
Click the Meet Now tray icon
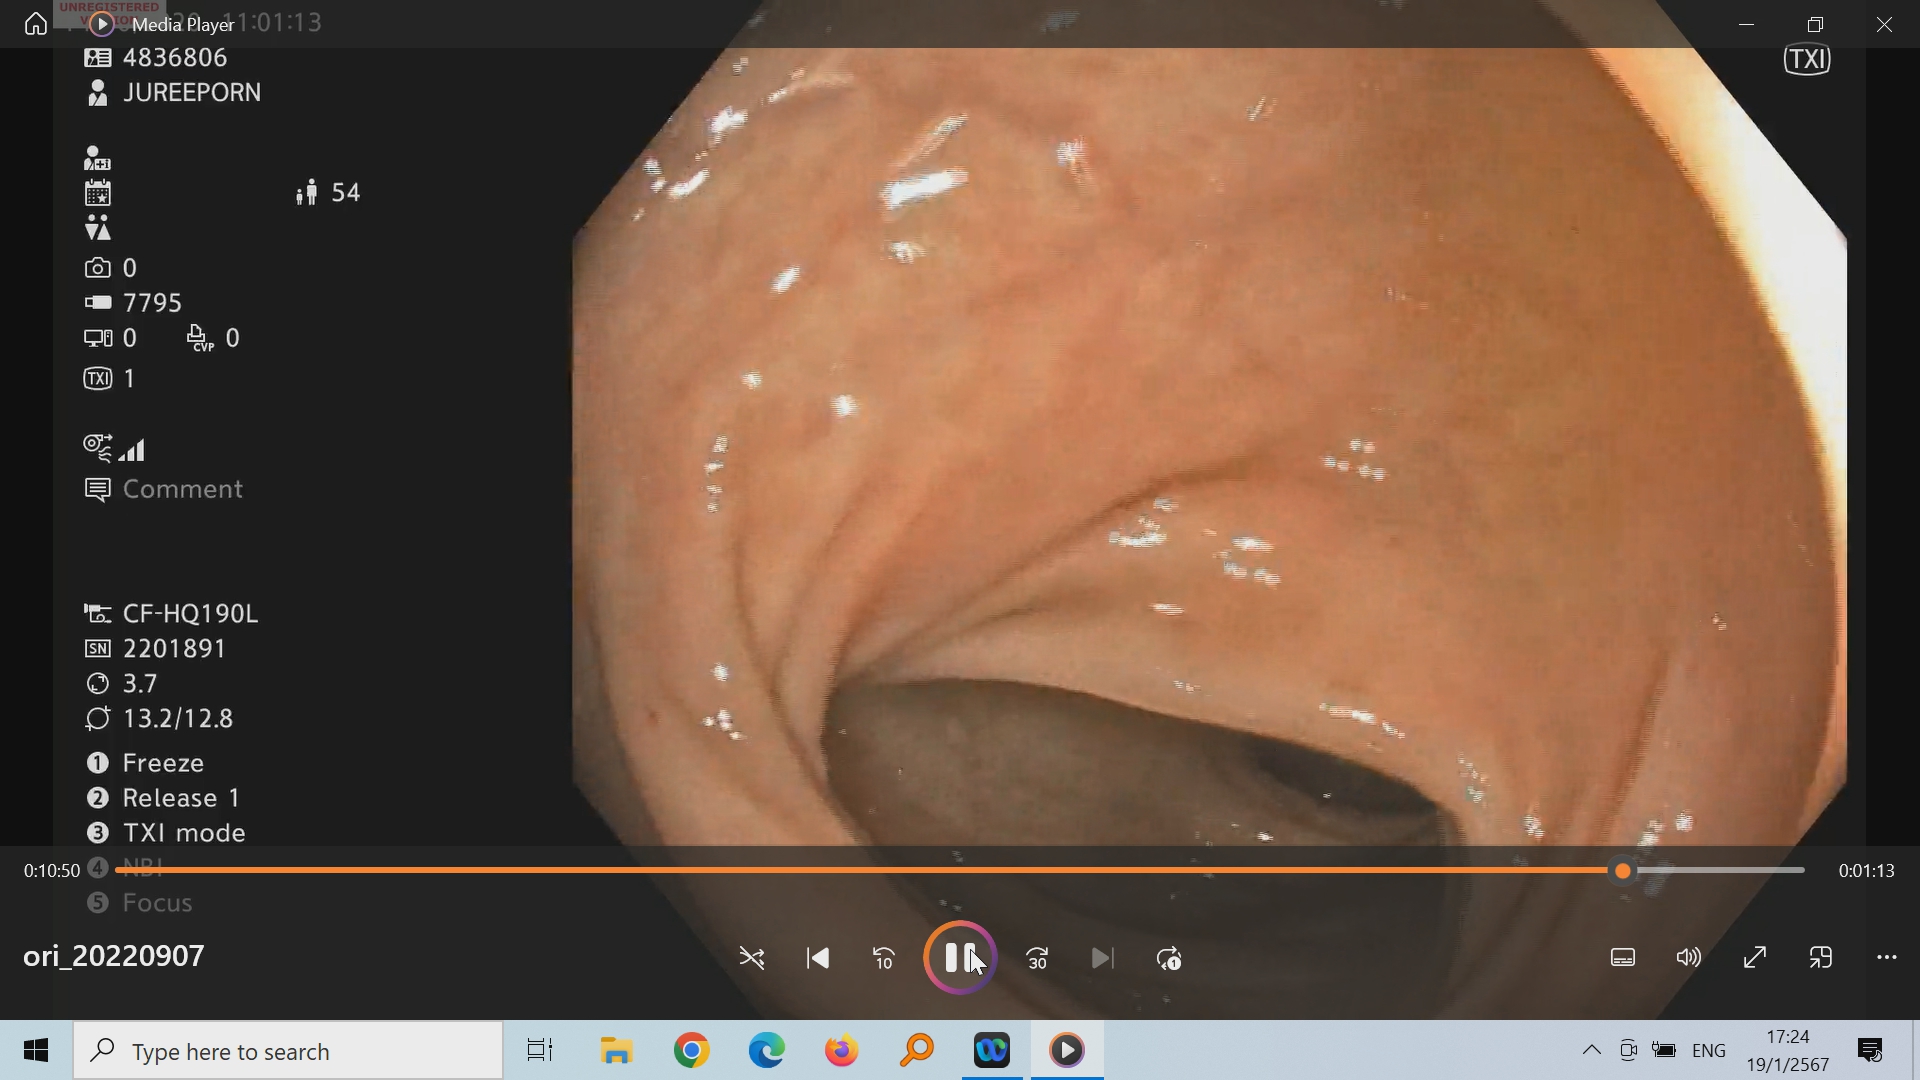click(1628, 1051)
